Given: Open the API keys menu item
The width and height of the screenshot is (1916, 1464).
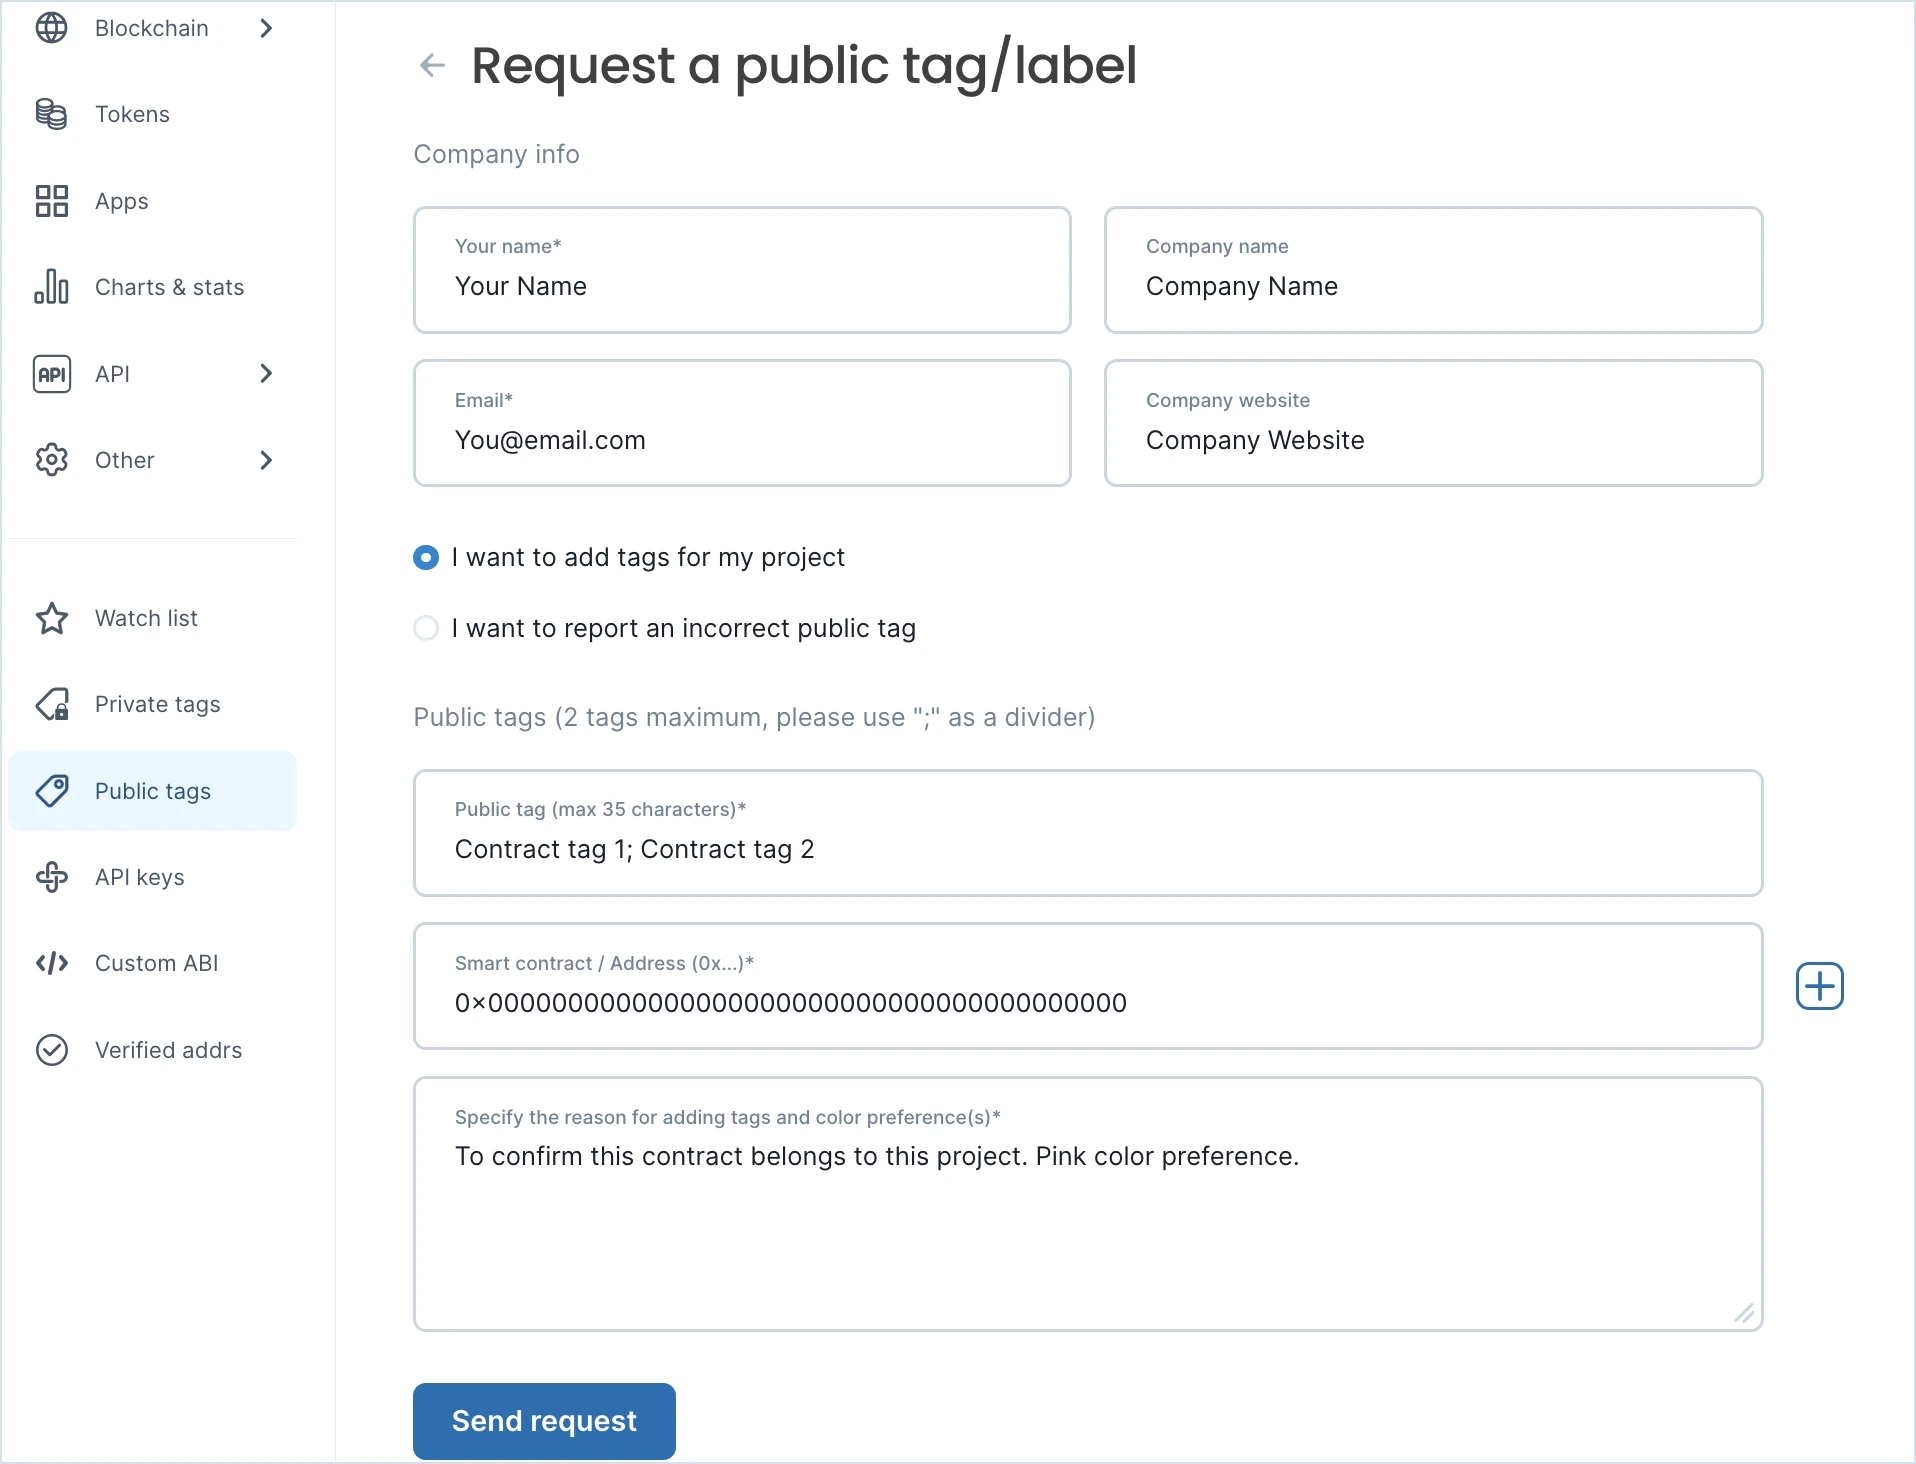Looking at the screenshot, I should (140, 877).
